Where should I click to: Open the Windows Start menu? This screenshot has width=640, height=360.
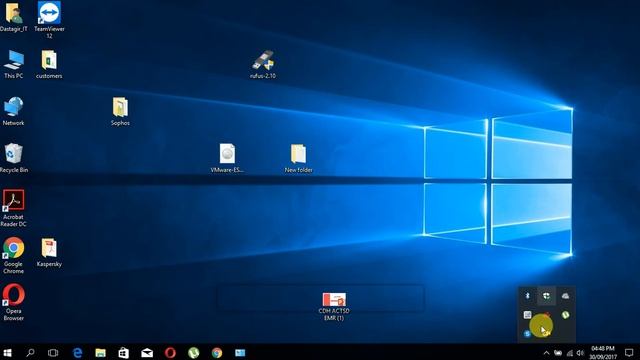(x=7, y=353)
